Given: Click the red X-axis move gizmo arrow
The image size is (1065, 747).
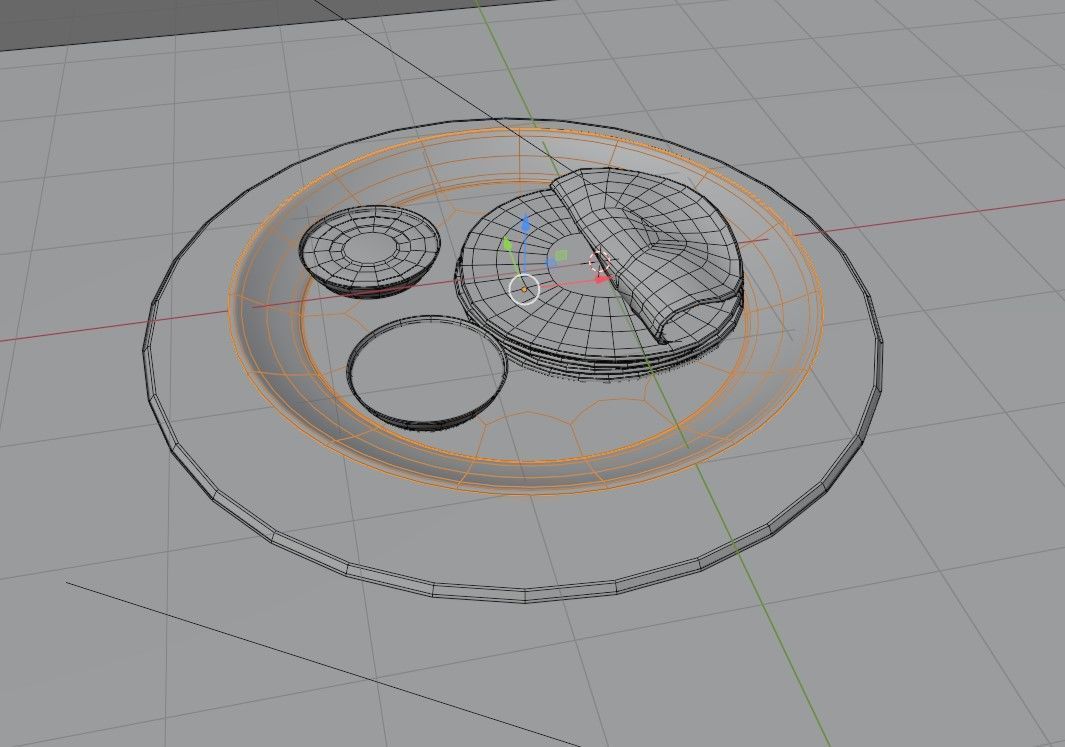Looking at the screenshot, I should (x=603, y=278).
